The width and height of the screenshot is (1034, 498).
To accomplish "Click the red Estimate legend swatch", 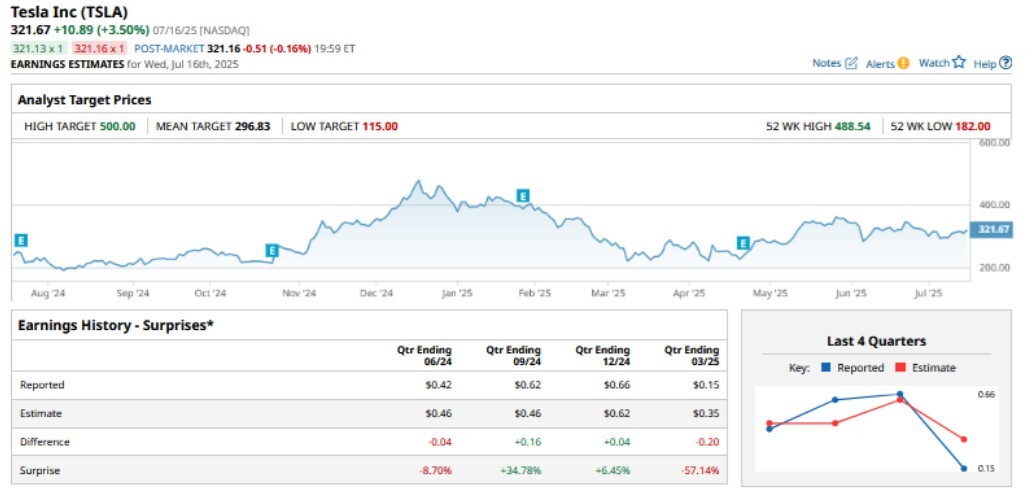I will (901, 368).
